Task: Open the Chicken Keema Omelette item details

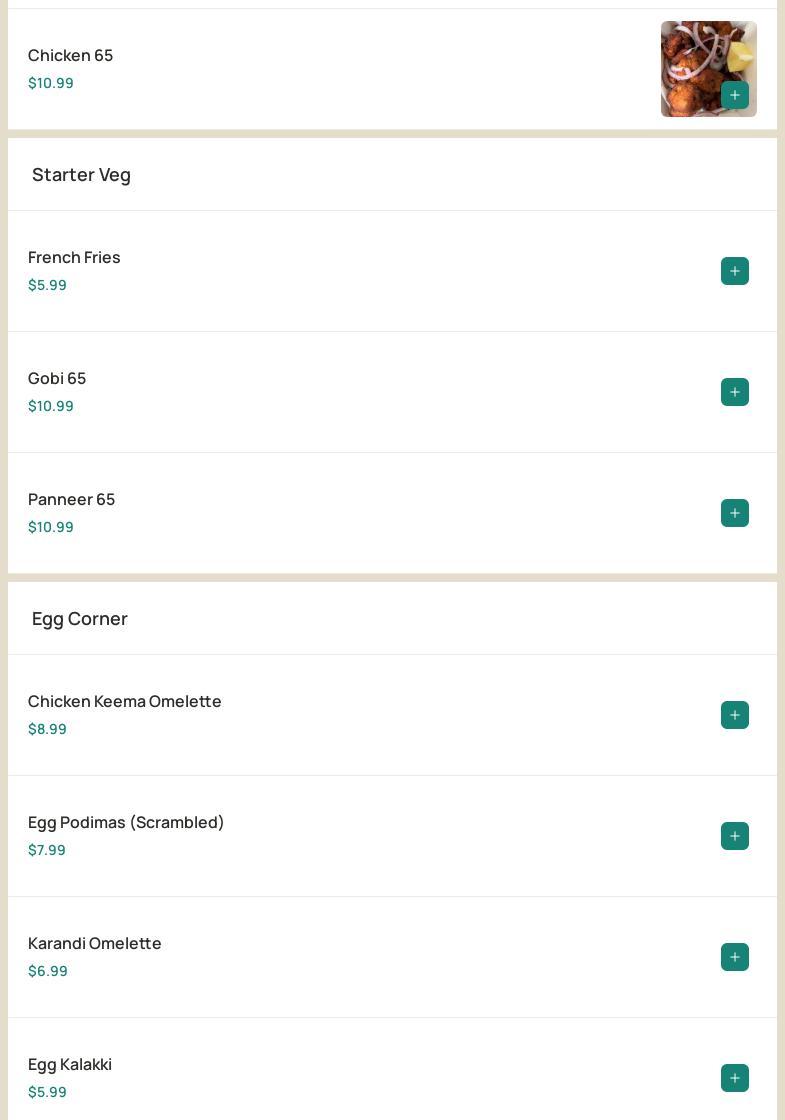Action: (392, 715)
